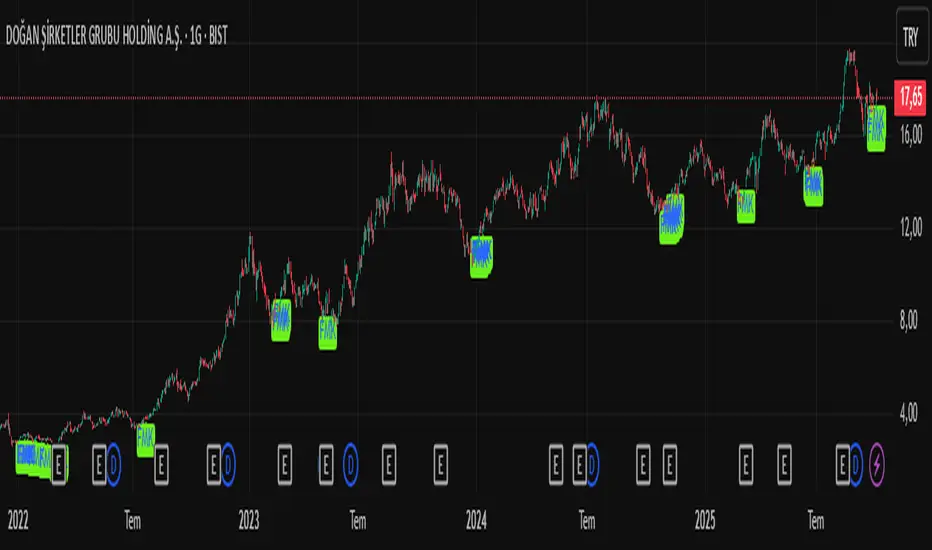Image resolution: width=932 pixels, height=550 pixels.
Task: Click the Tem label between 2022 and 2023
Action: [133, 521]
